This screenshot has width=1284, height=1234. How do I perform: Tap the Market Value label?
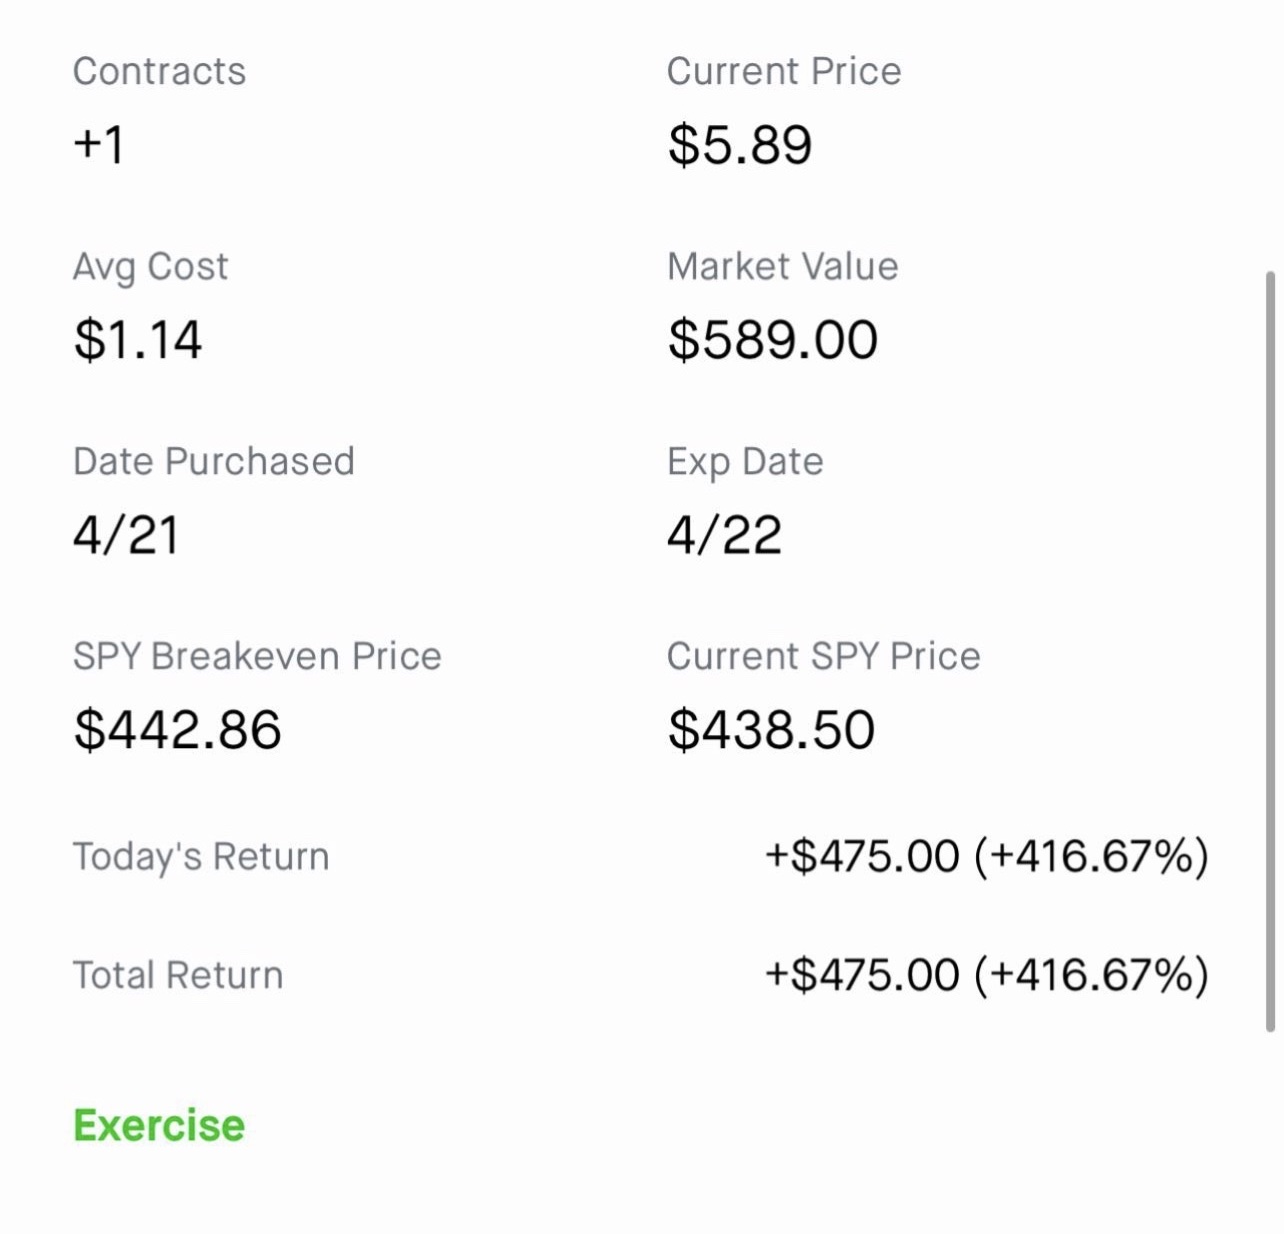click(782, 267)
